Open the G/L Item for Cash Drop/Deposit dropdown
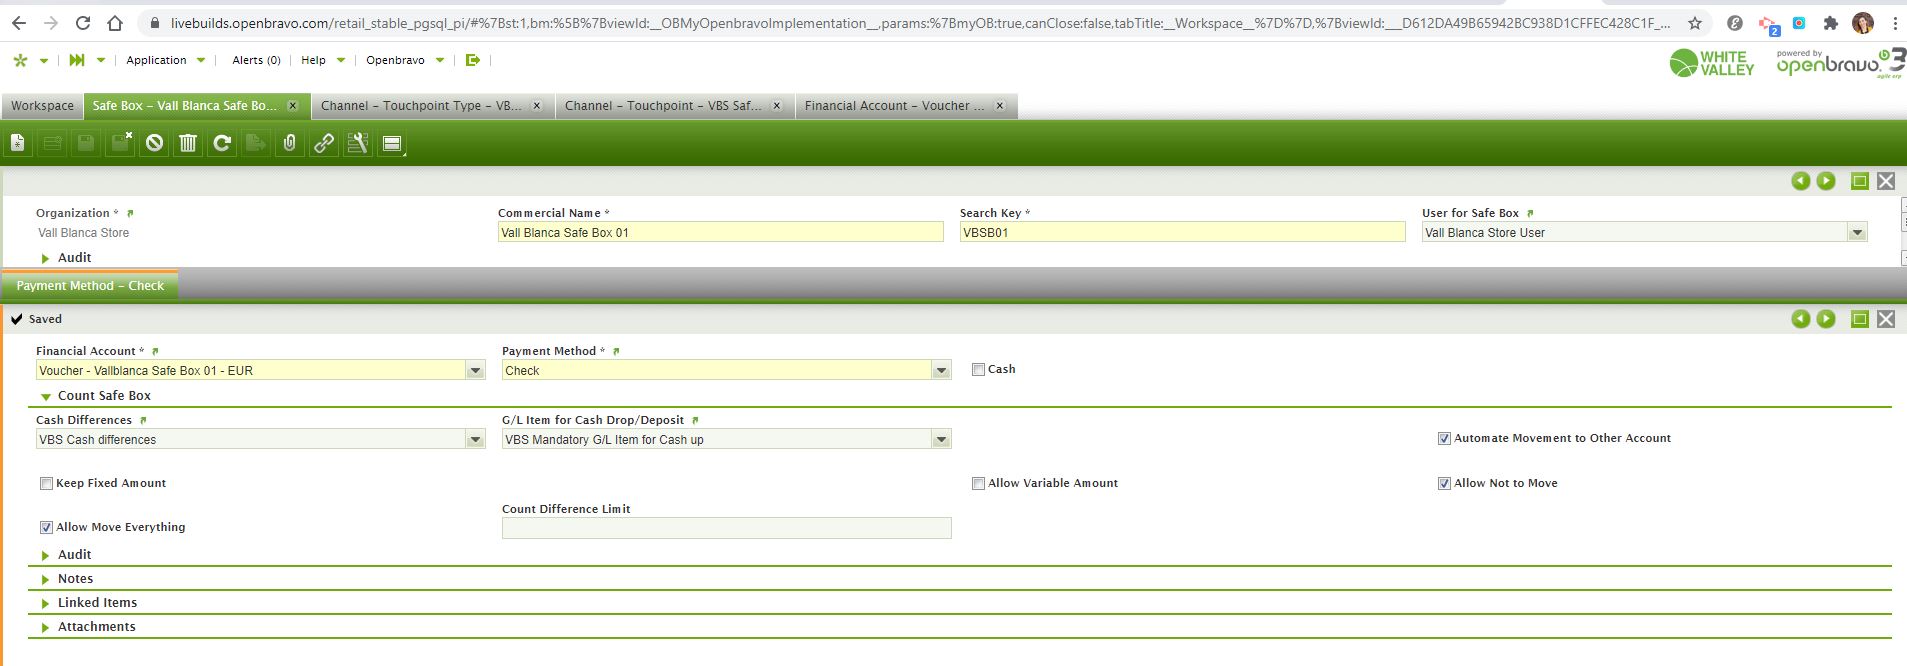The width and height of the screenshot is (1907, 666). click(941, 440)
